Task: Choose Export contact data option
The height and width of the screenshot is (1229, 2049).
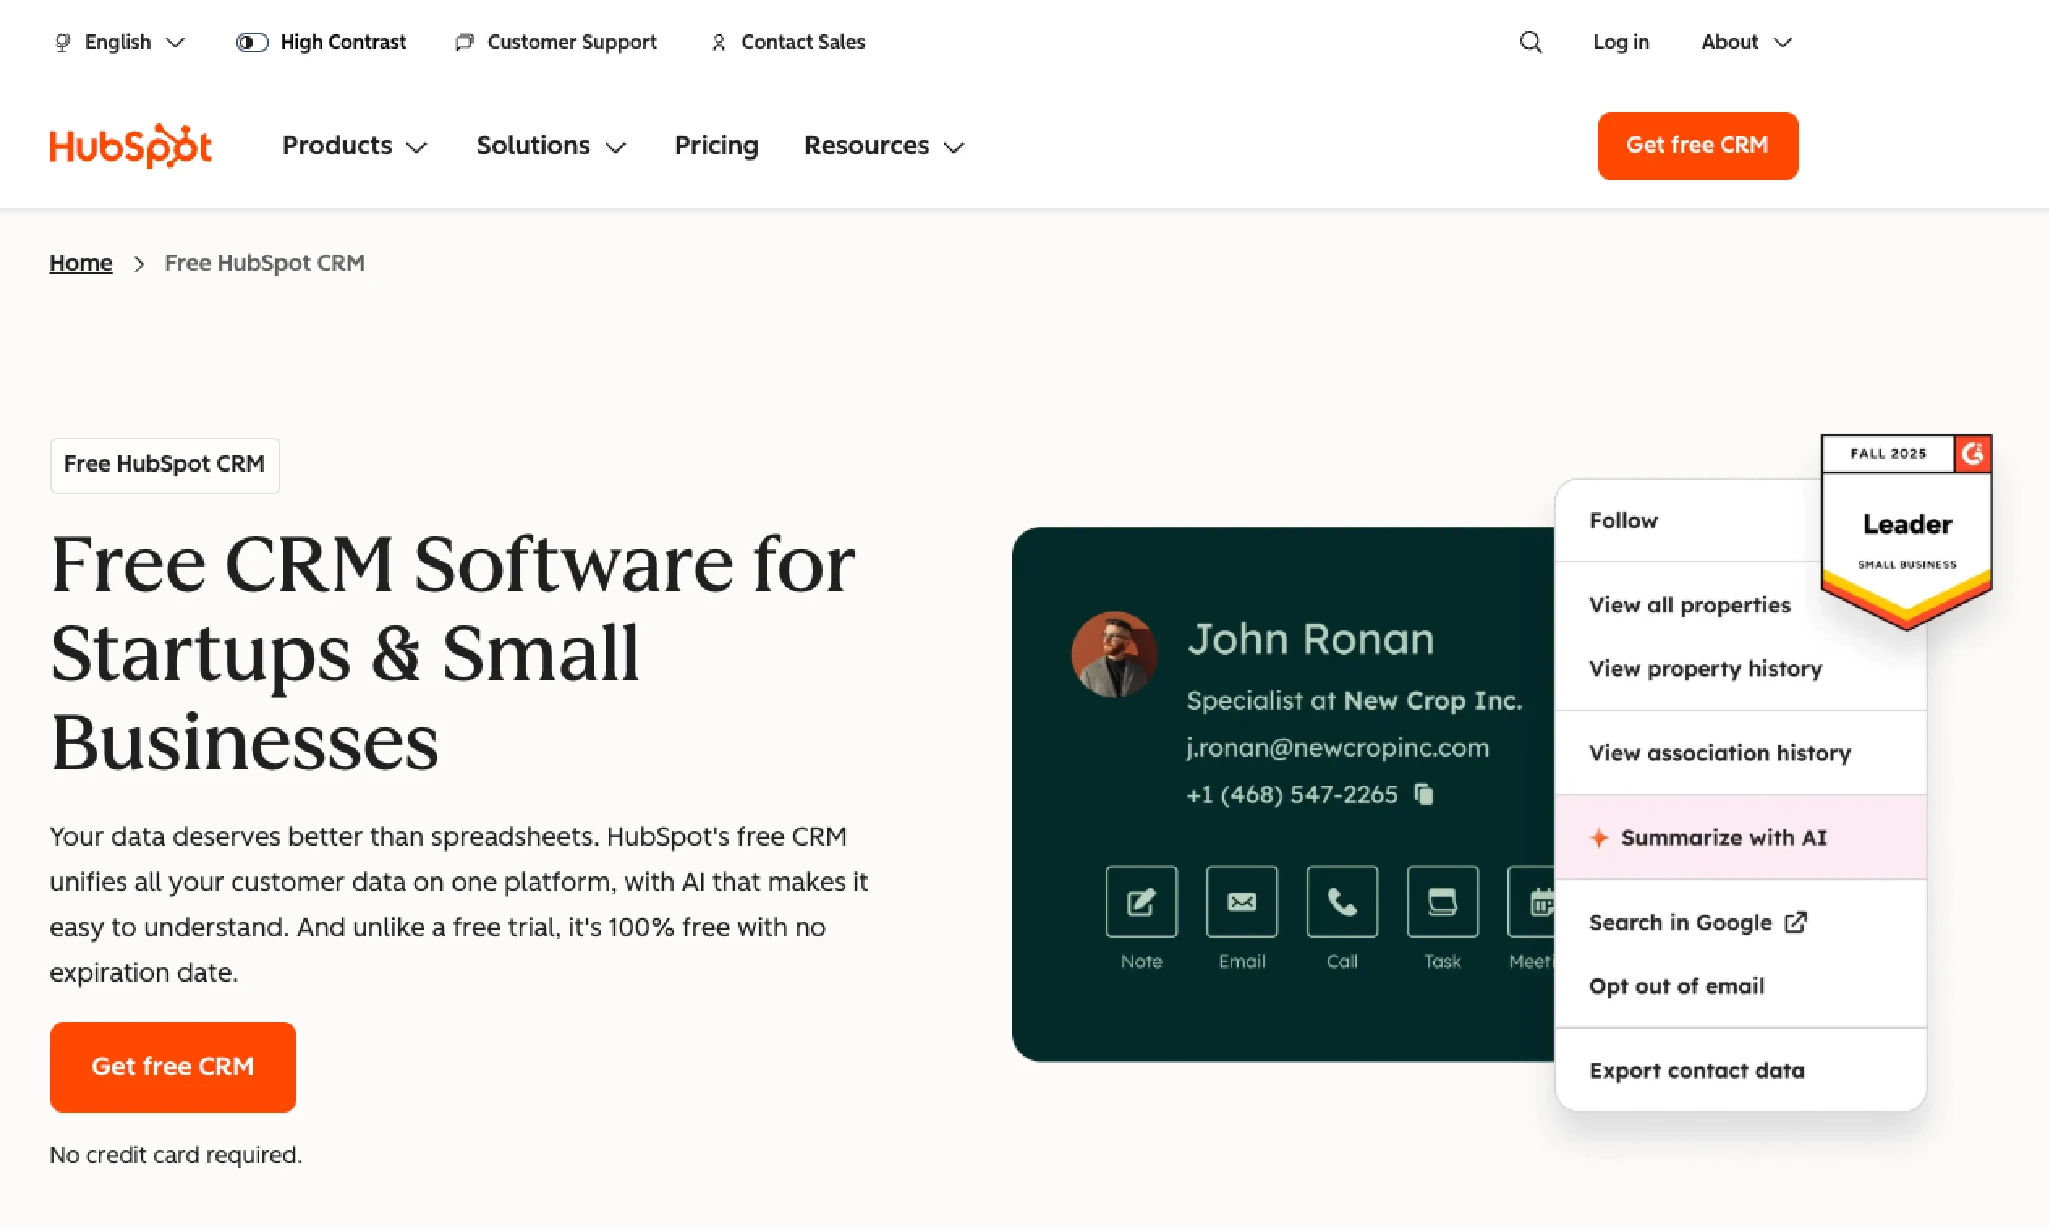Action: click(1696, 1071)
